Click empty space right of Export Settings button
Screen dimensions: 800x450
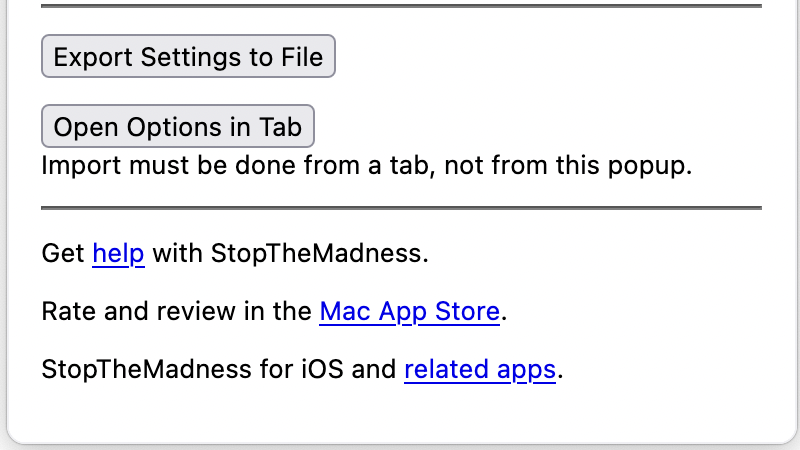[550, 57]
